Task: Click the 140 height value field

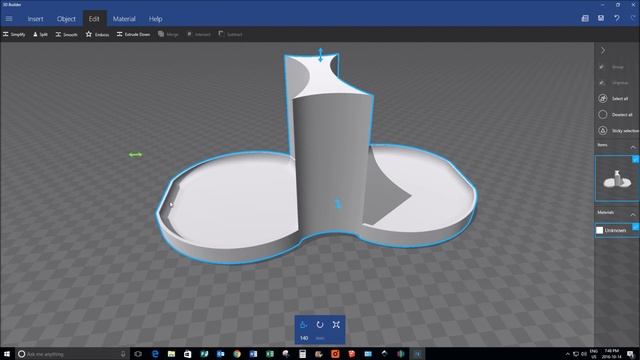Action: (304, 338)
